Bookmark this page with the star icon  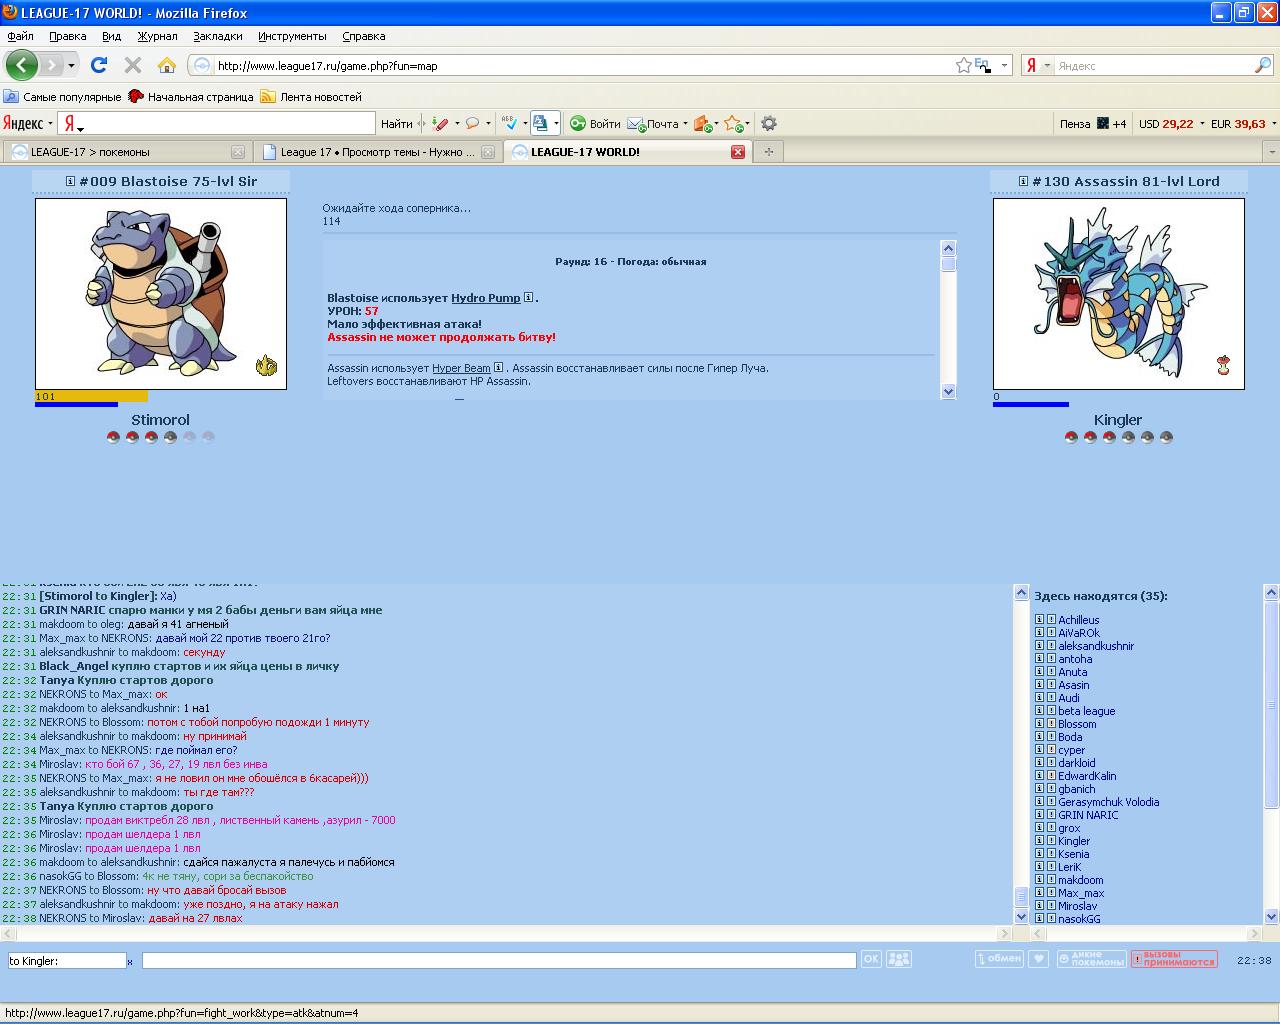click(x=963, y=65)
